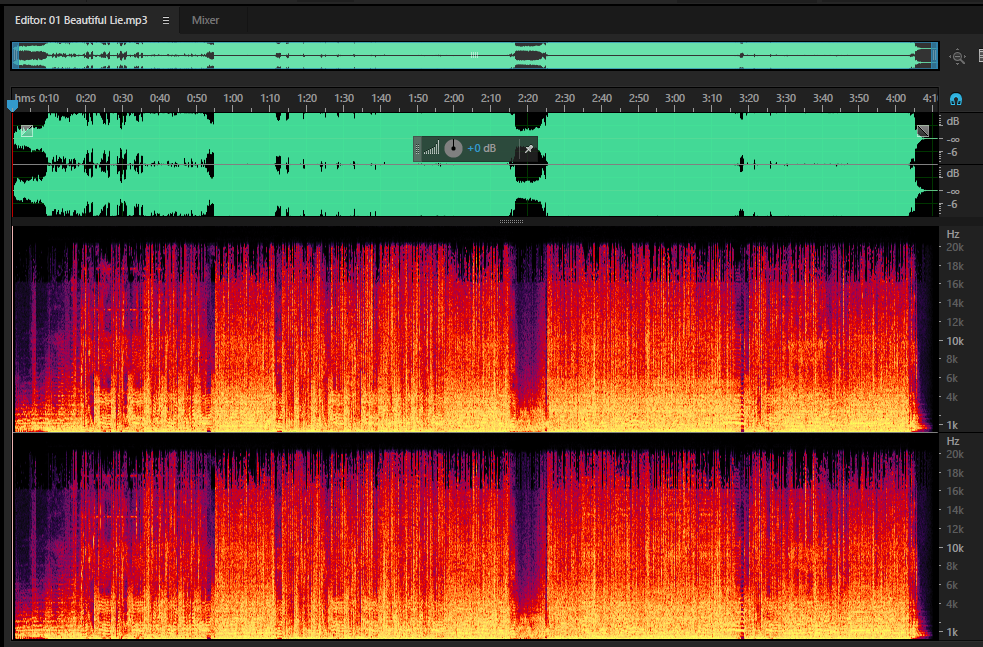Click the left handle of overview navigator
Viewport: 983px width, 647px height.
click(x=16, y=56)
